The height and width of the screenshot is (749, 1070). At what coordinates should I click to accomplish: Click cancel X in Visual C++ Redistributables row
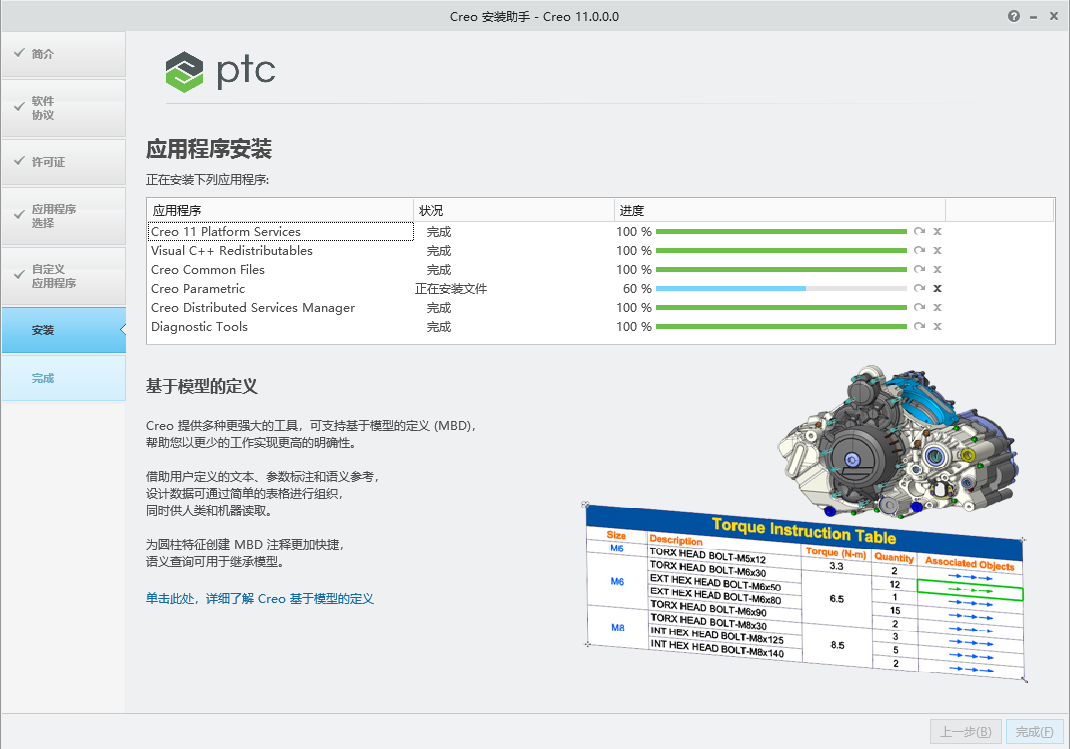(x=938, y=250)
